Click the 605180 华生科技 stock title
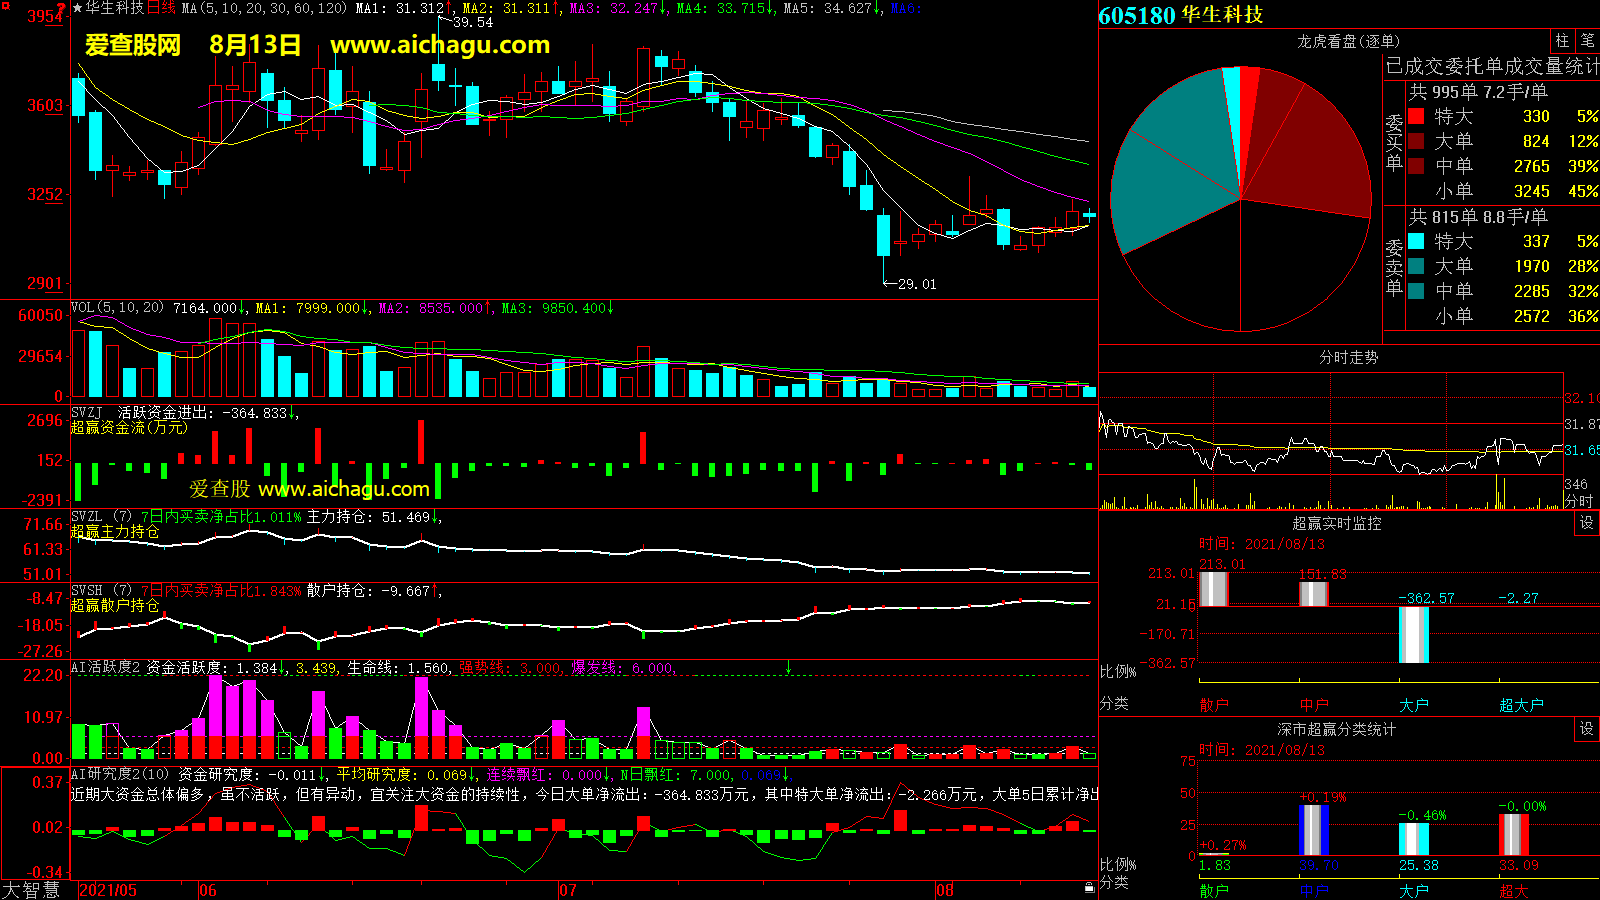Viewport: 1600px width, 900px height. click(1180, 15)
